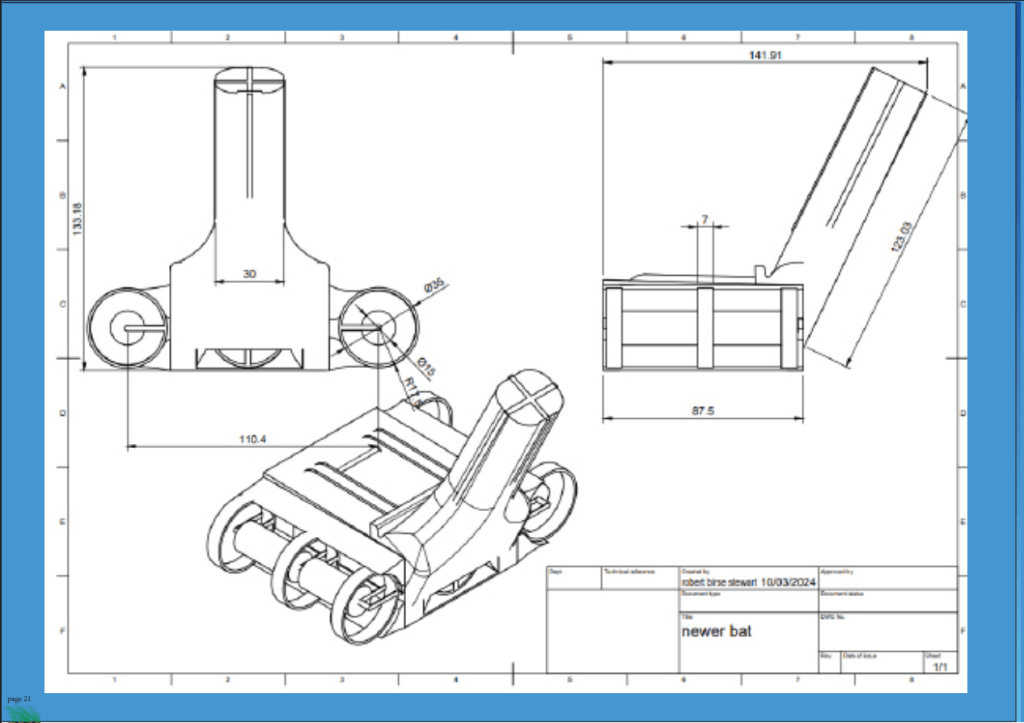Image resolution: width=1024 pixels, height=723 pixels.
Task: Select the Ø35 wheel diameter dimension
Action: click(x=434, y=286)
